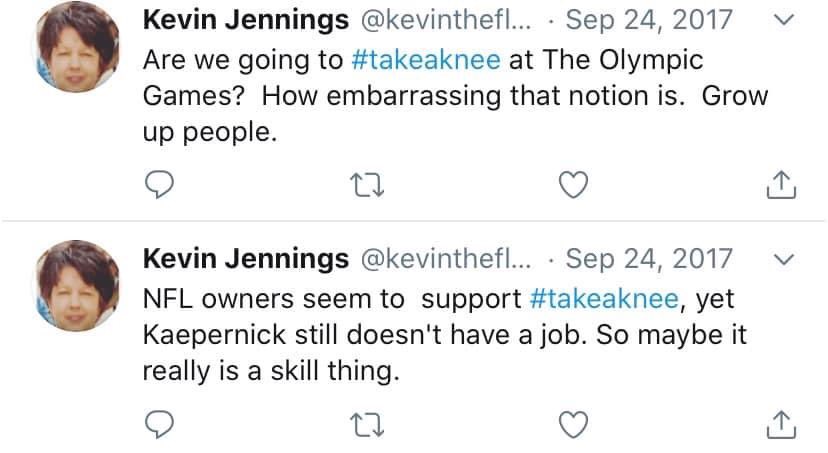Click Kevin Jennings name on second tweet
This screenshot has height=453, width=828.
pos(246,259)
